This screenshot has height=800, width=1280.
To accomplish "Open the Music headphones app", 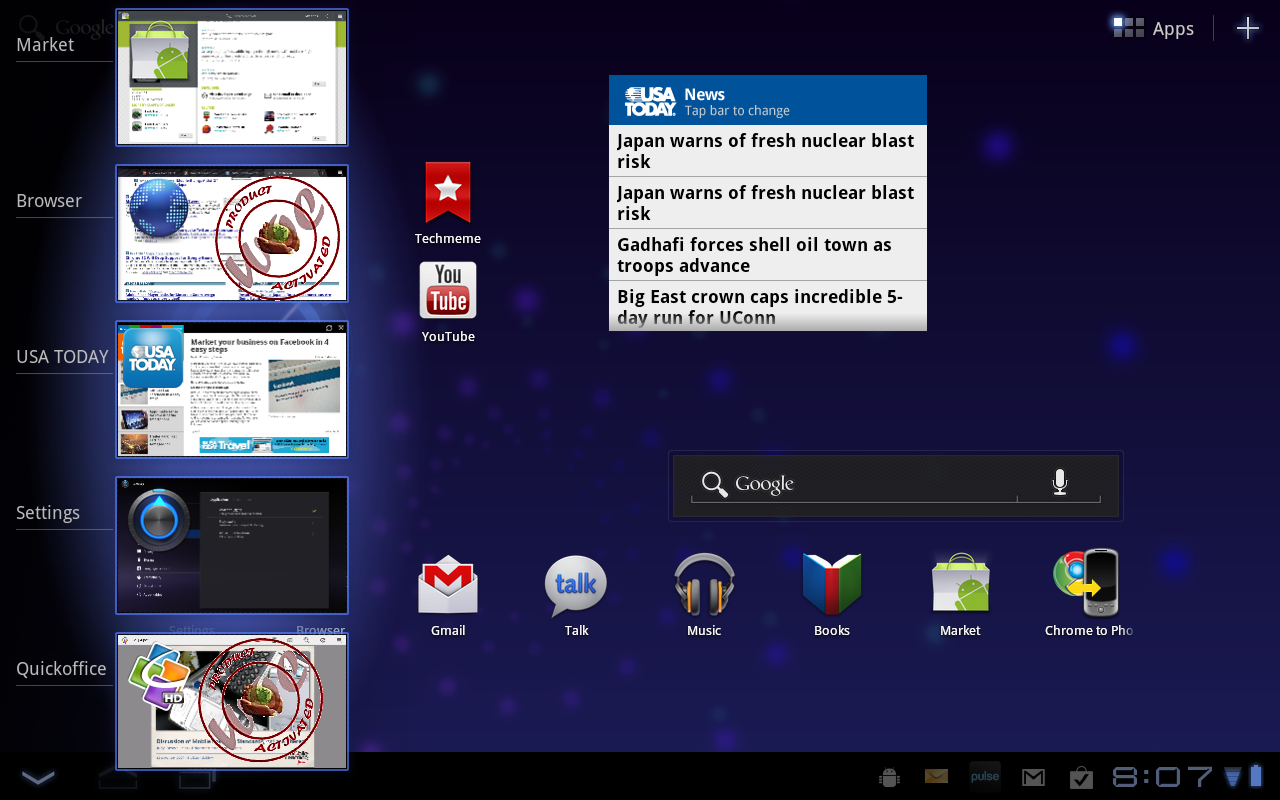I will 704,584.
